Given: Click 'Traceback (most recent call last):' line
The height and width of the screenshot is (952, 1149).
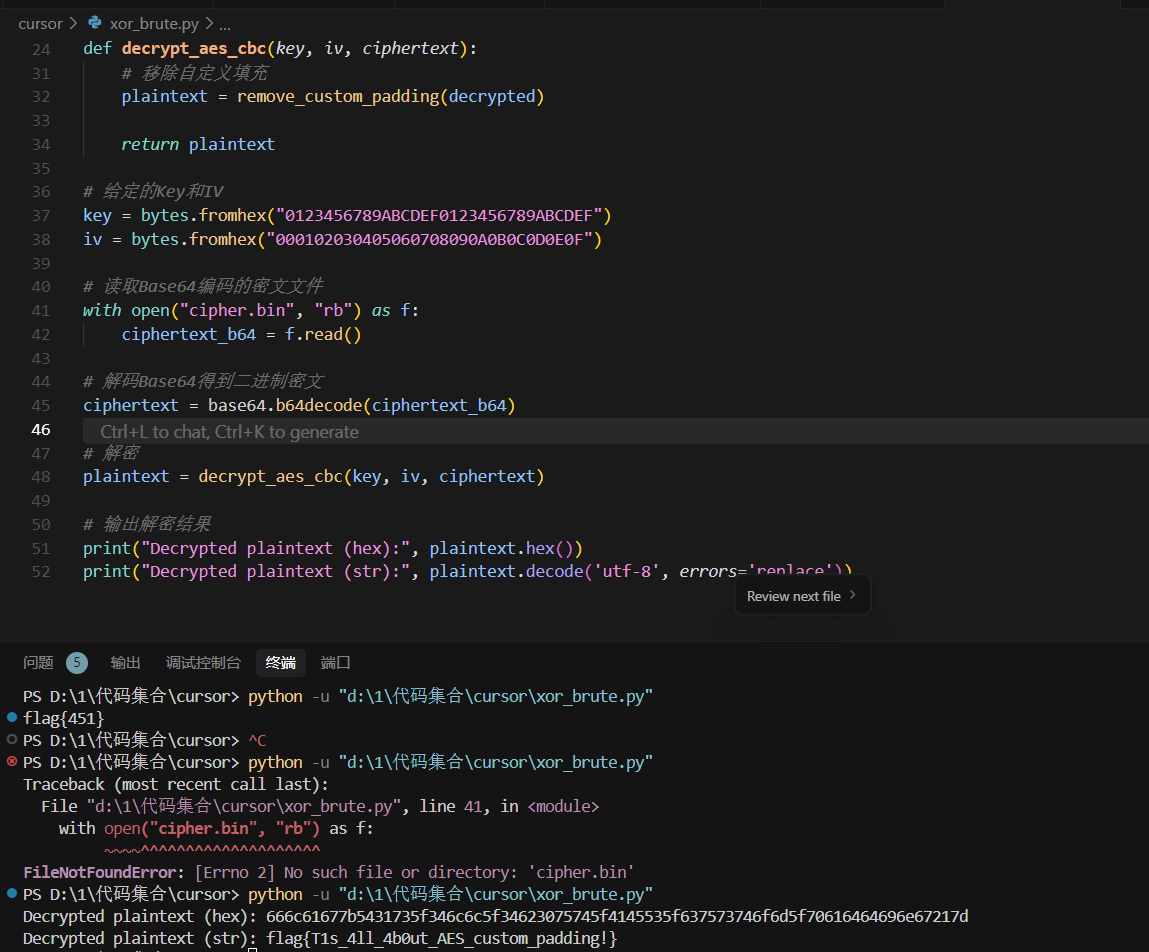Looking at the screenshot, I should tap(176, 784).
